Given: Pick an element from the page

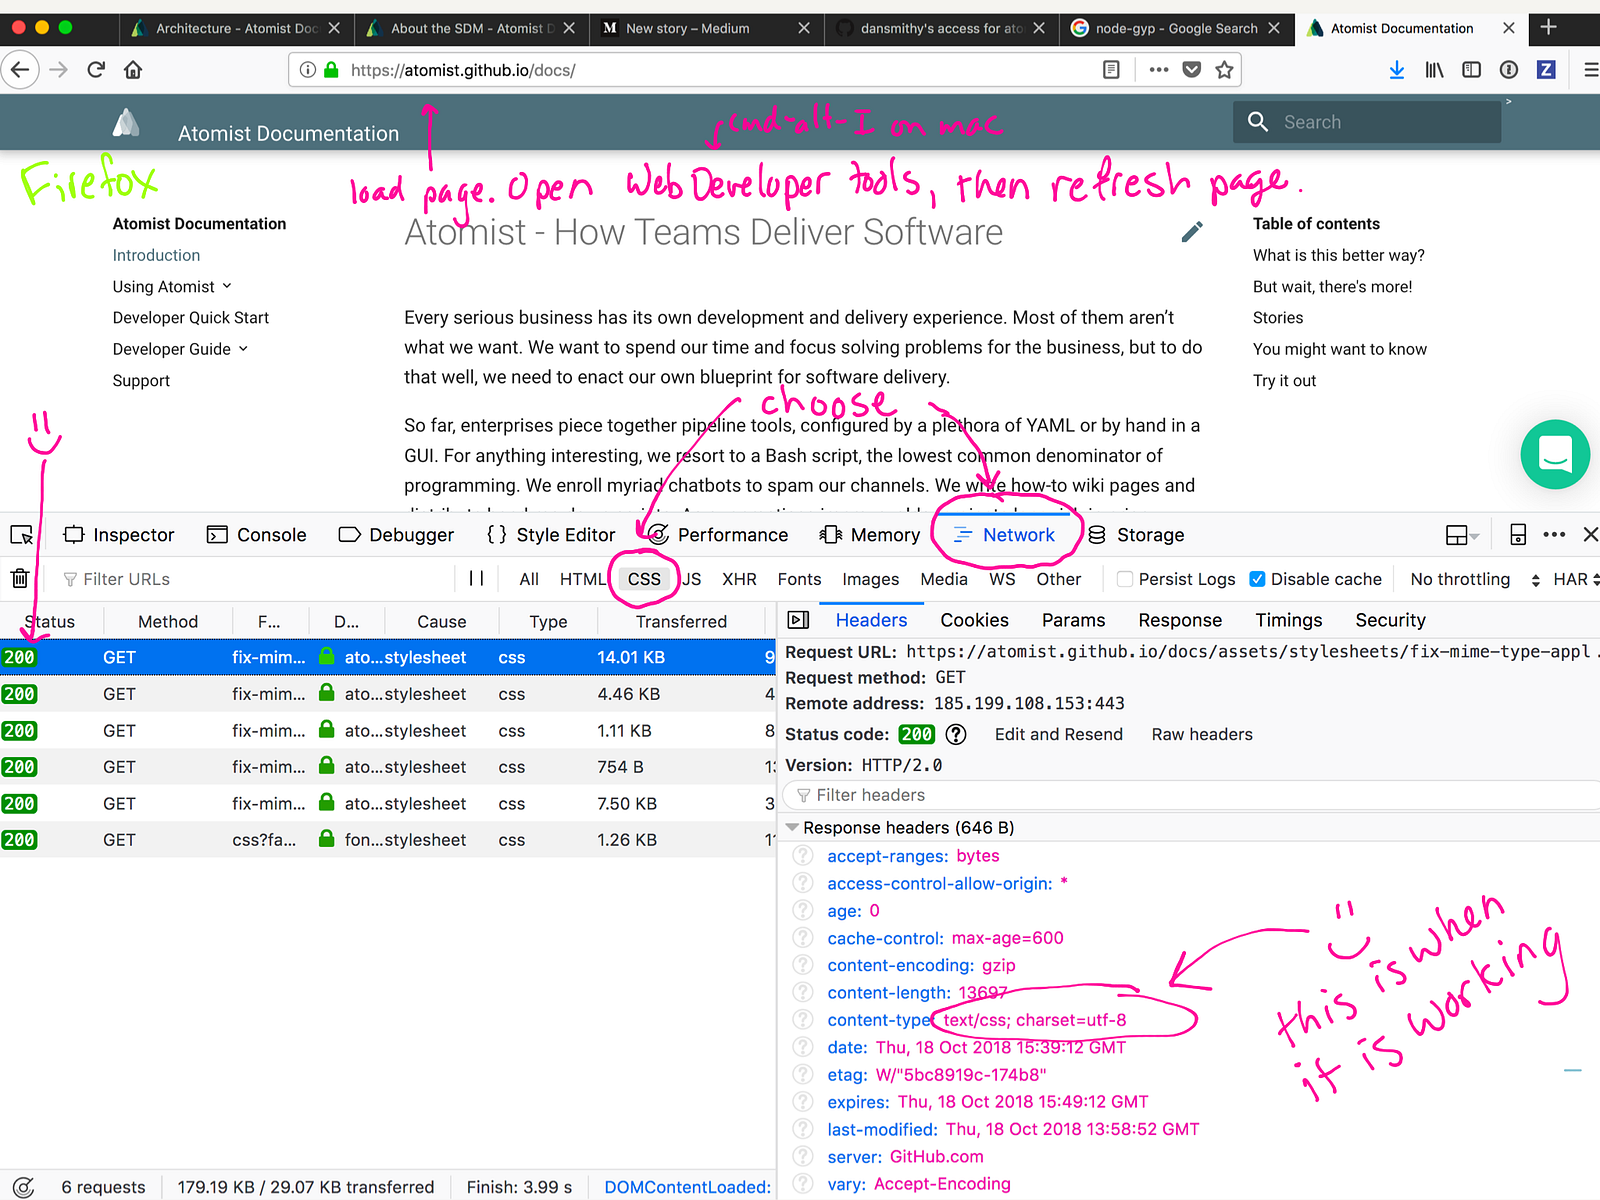Looking at the screenshot, I should coord(21,535).
